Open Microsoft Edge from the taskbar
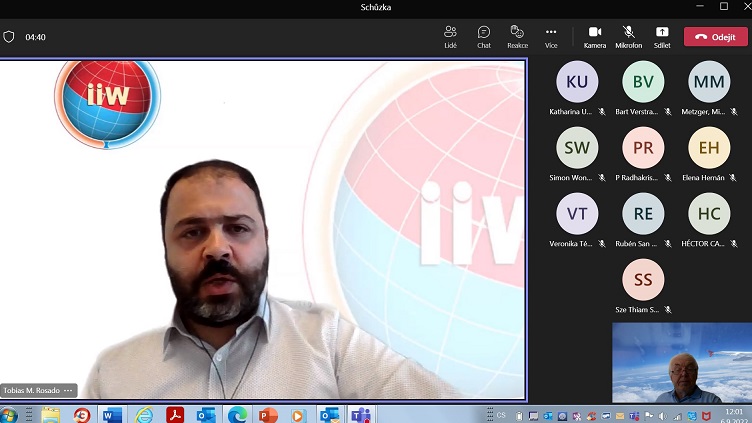This screenshot has height=423, width=752. tap(237, 415)
